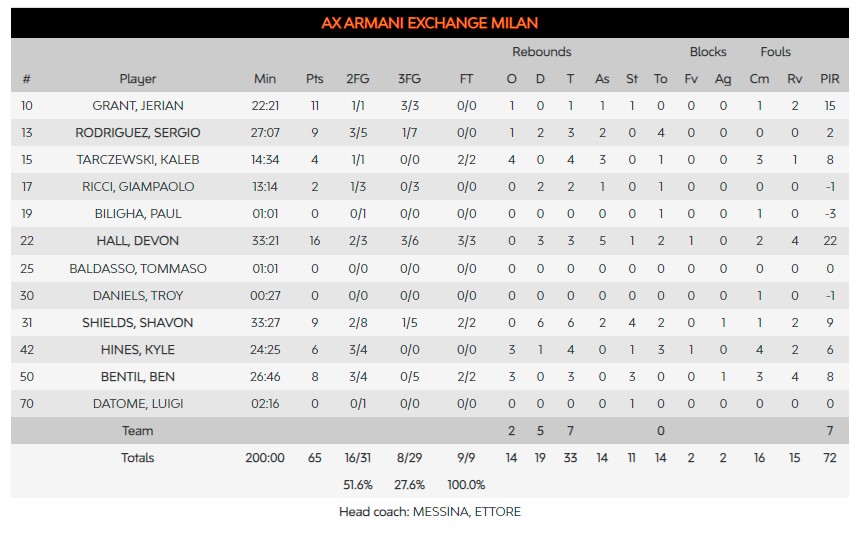
Task: Click the Totals row label
Action: (138, 458)
